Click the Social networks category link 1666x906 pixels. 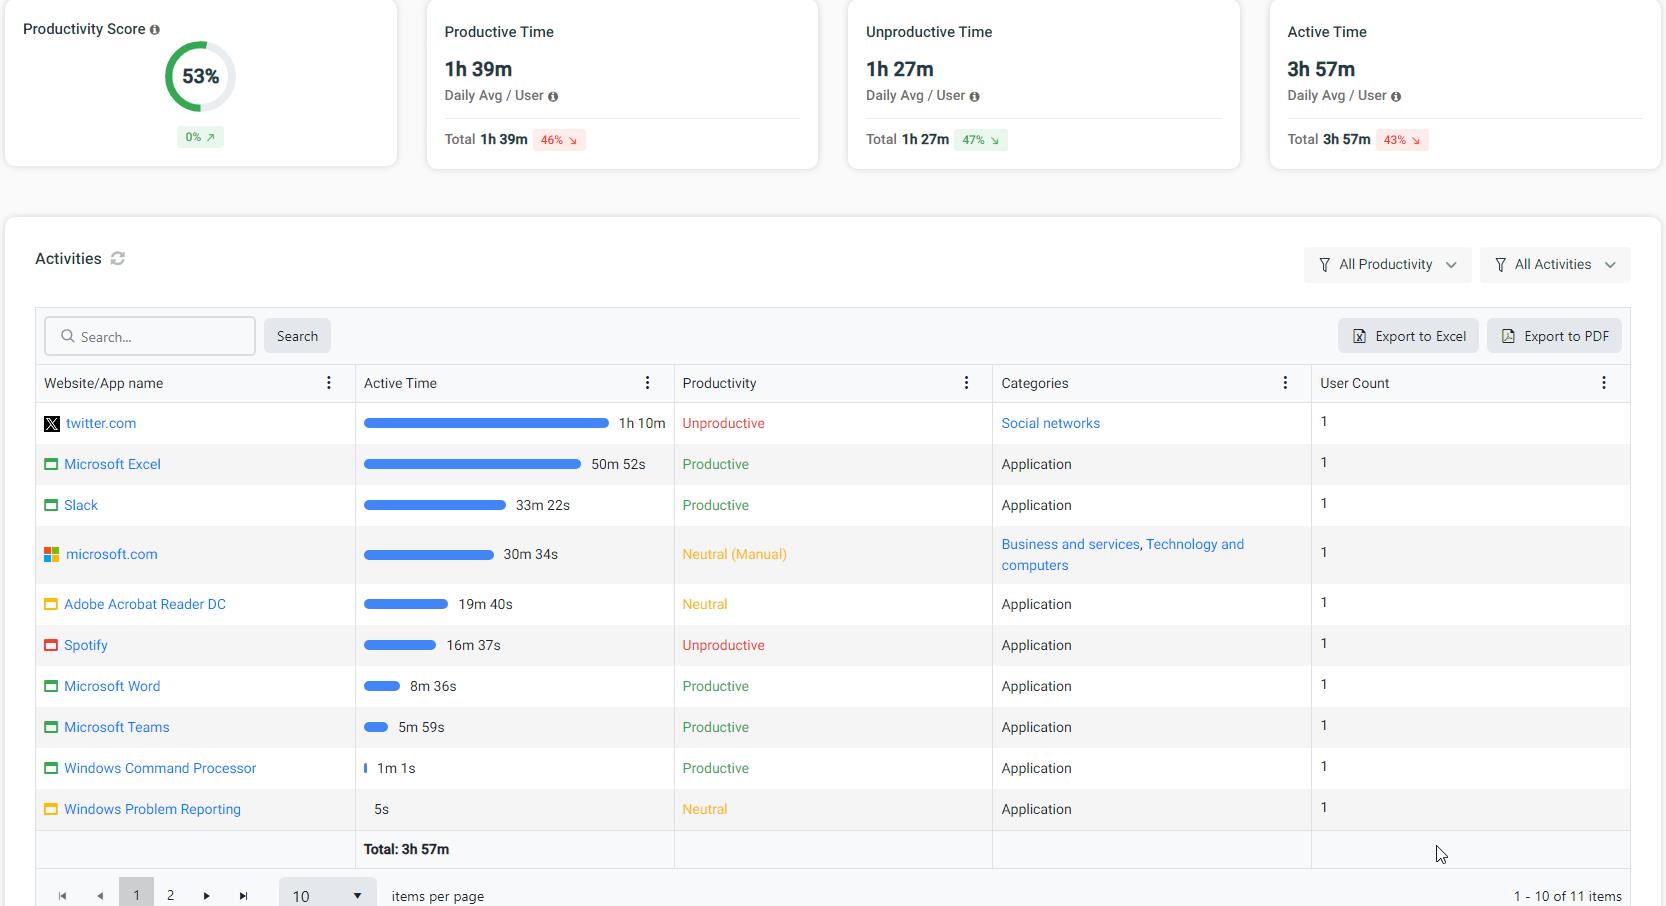(x=1051, y=424)
